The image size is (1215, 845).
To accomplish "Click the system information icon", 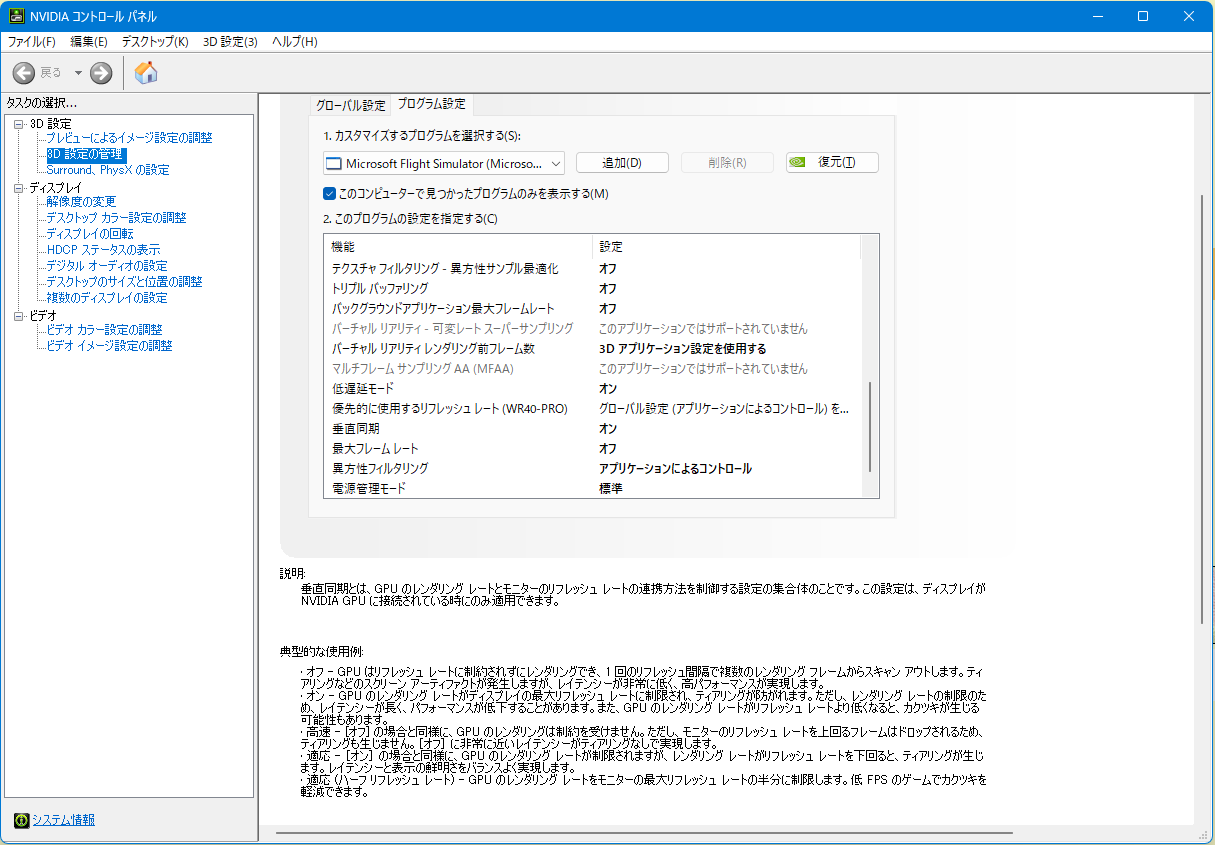I will point(21,820).
